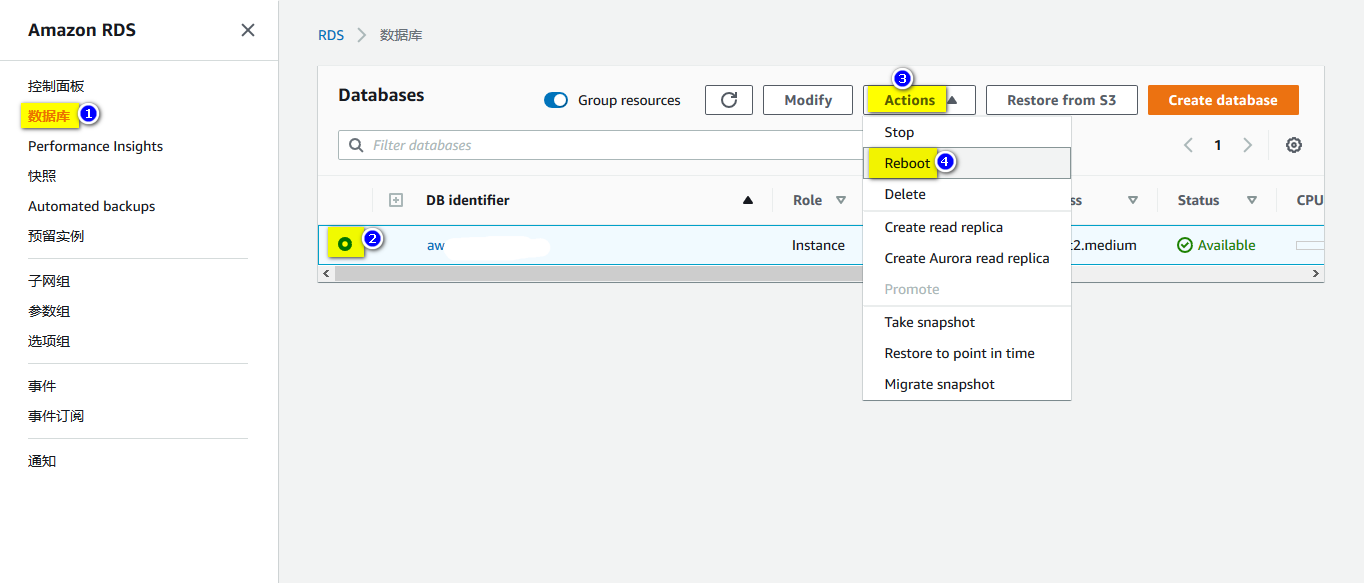Sort the Status column

pyautogui.click(x=1251, y=200)
